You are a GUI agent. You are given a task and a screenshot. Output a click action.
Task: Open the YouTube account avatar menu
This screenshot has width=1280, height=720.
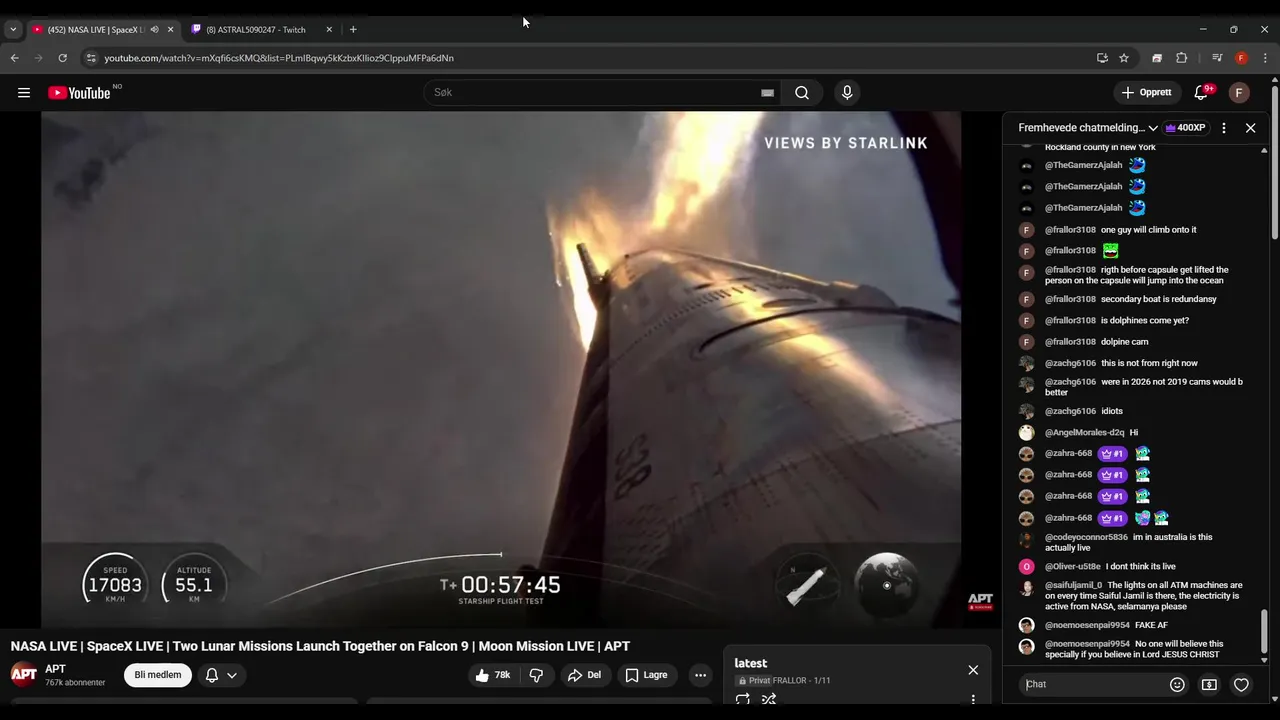(x=1239, y=93)
